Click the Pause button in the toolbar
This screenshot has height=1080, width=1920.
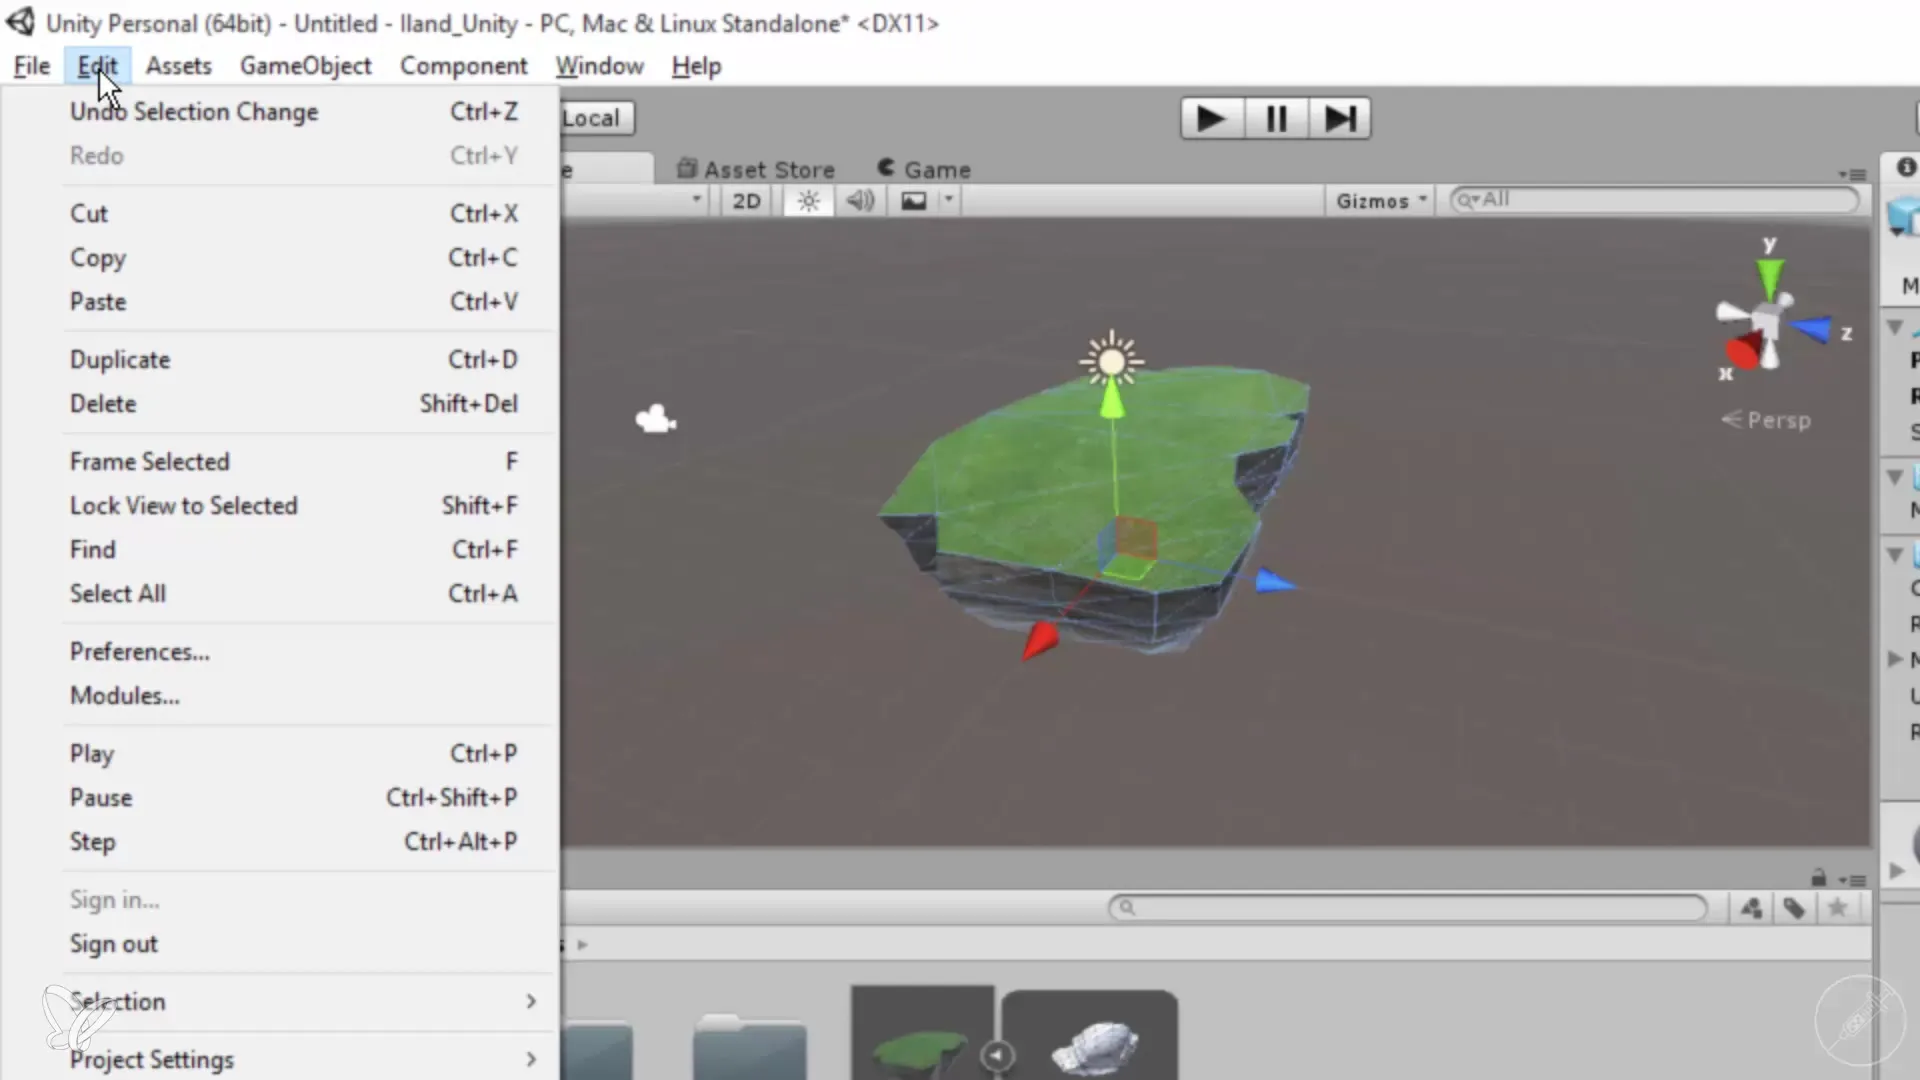1276,119
